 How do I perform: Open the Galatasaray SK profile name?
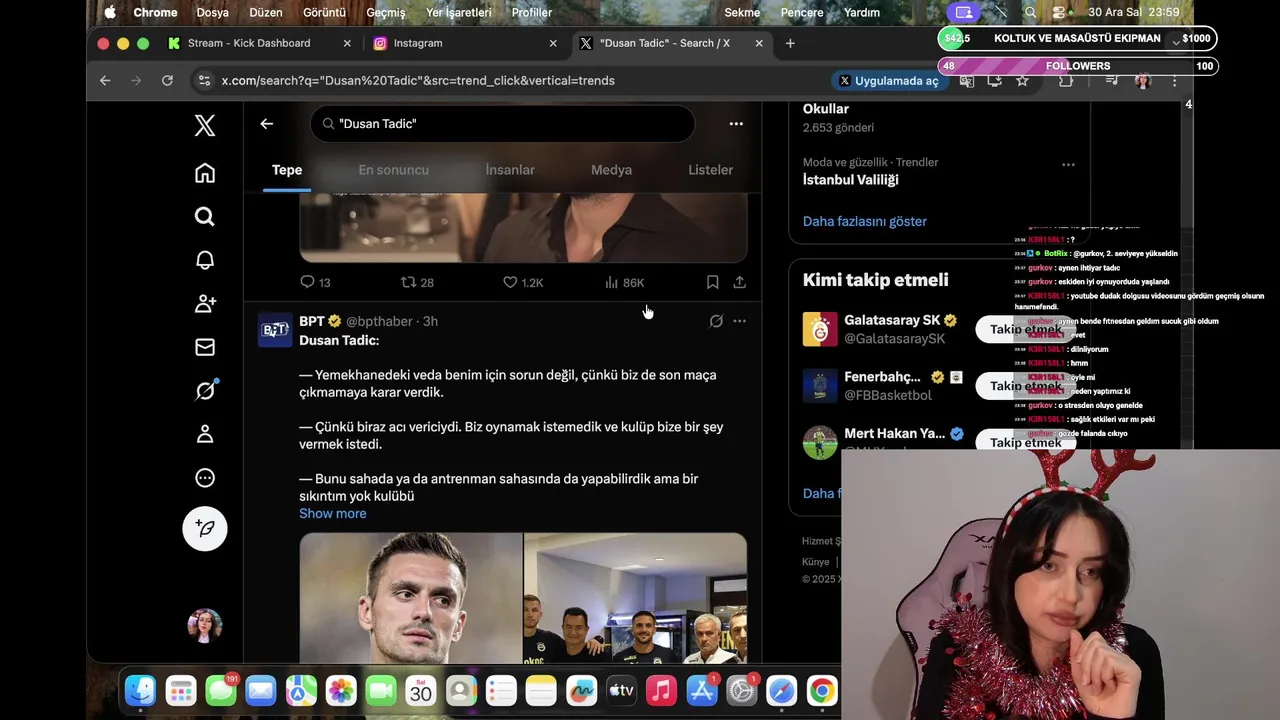tap(892, 320)
